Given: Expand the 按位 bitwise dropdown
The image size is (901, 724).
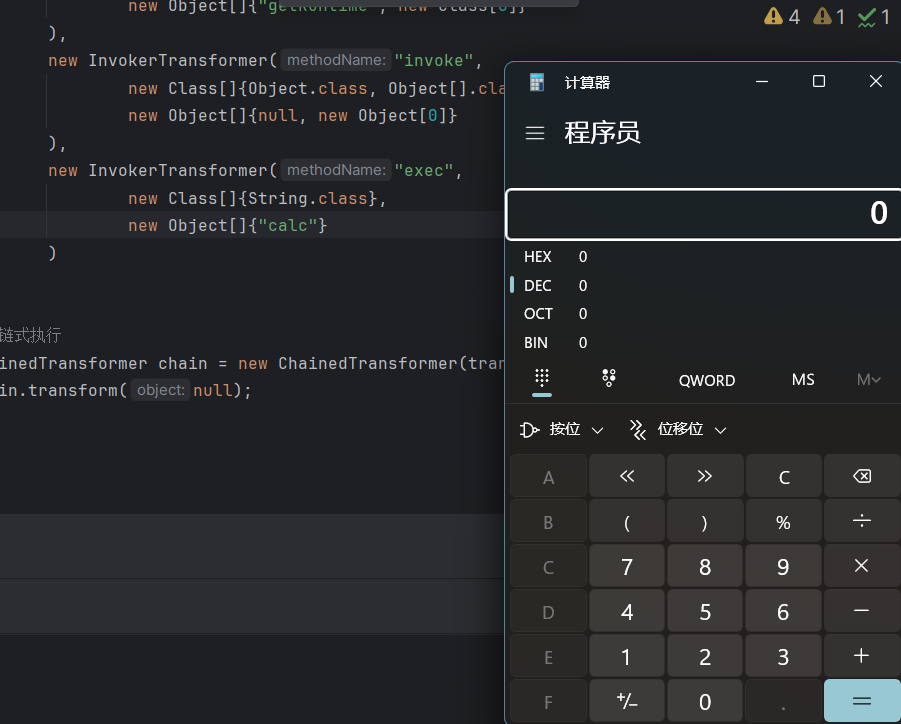Looking at the screenshot, I should (561, 430).
